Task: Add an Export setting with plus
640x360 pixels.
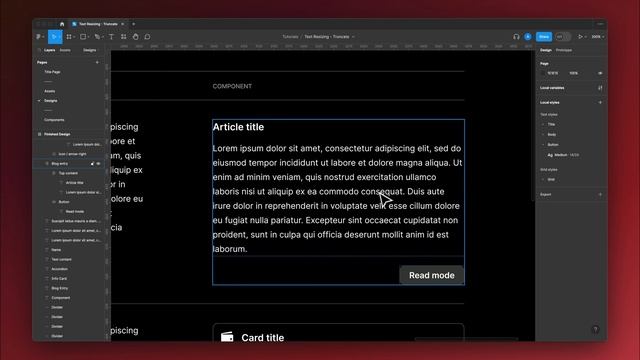Action: click(600, 195)
